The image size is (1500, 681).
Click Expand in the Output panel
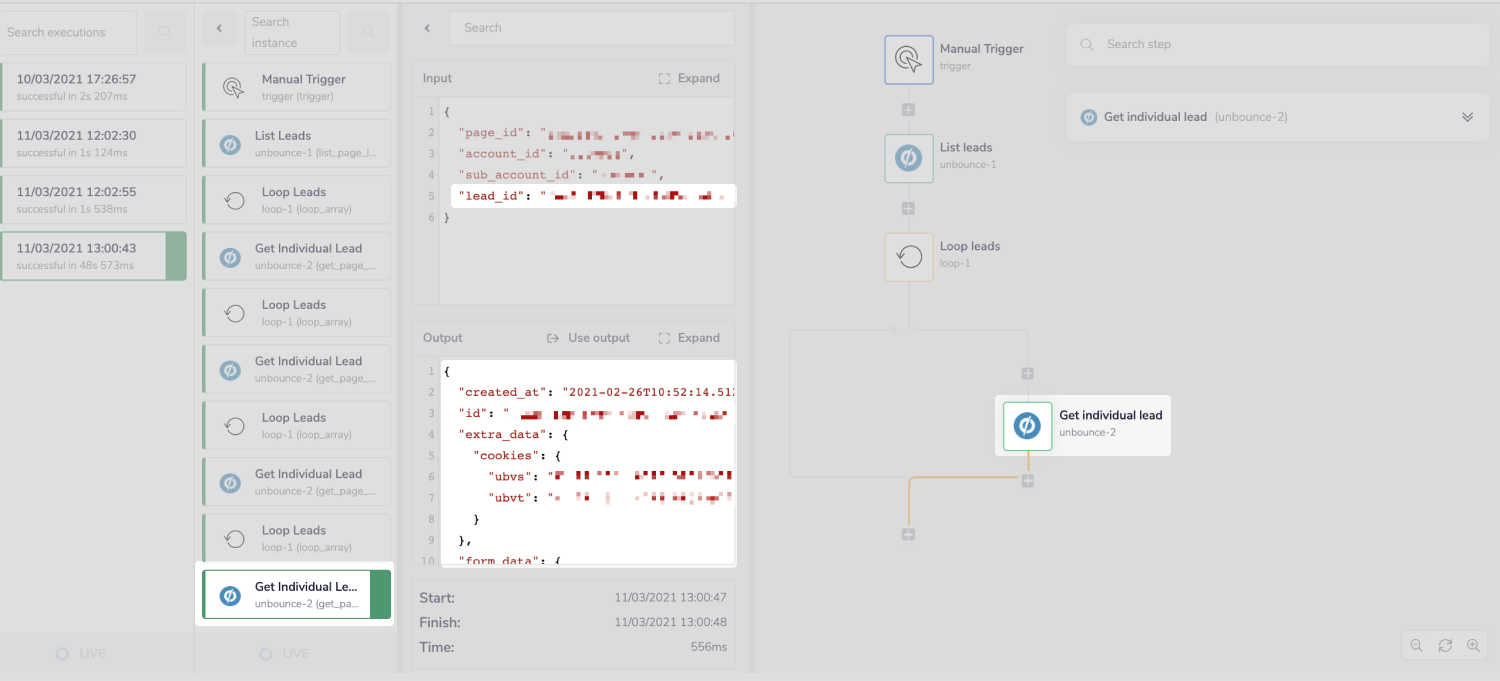coord(689,338)
